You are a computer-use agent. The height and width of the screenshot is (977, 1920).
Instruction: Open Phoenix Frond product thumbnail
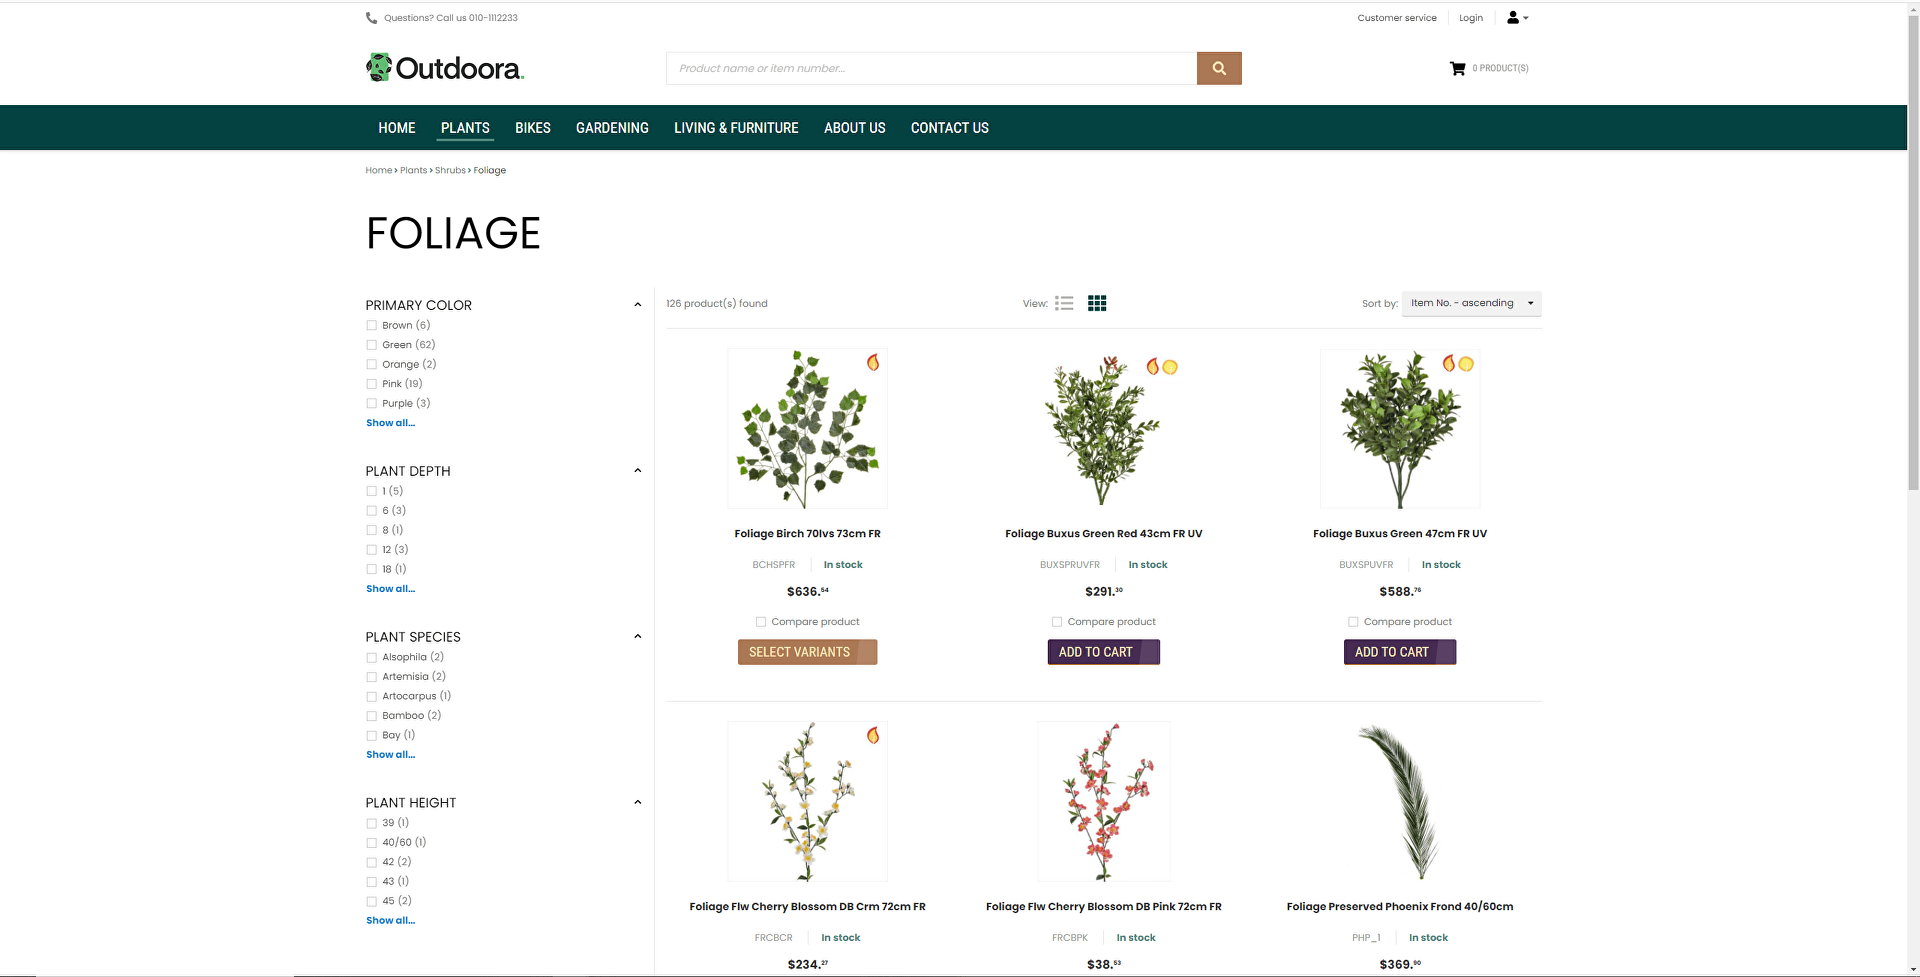[1399, 801]
